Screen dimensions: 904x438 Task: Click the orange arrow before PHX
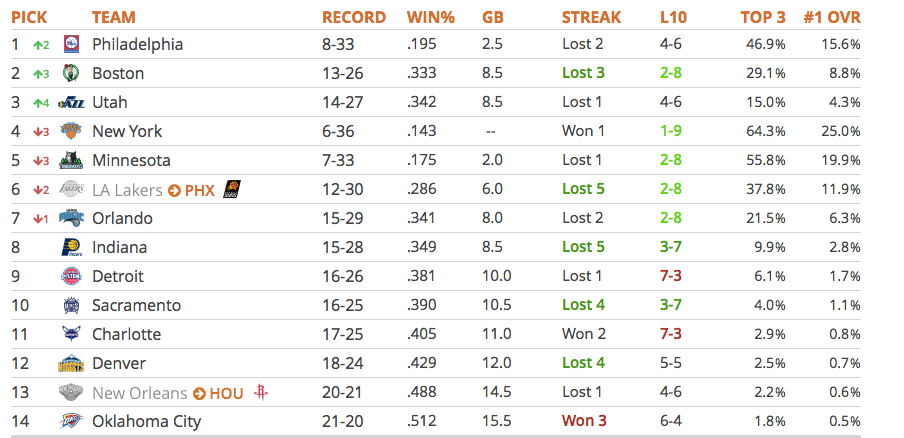pyautogui.click(x=174, y=190)
